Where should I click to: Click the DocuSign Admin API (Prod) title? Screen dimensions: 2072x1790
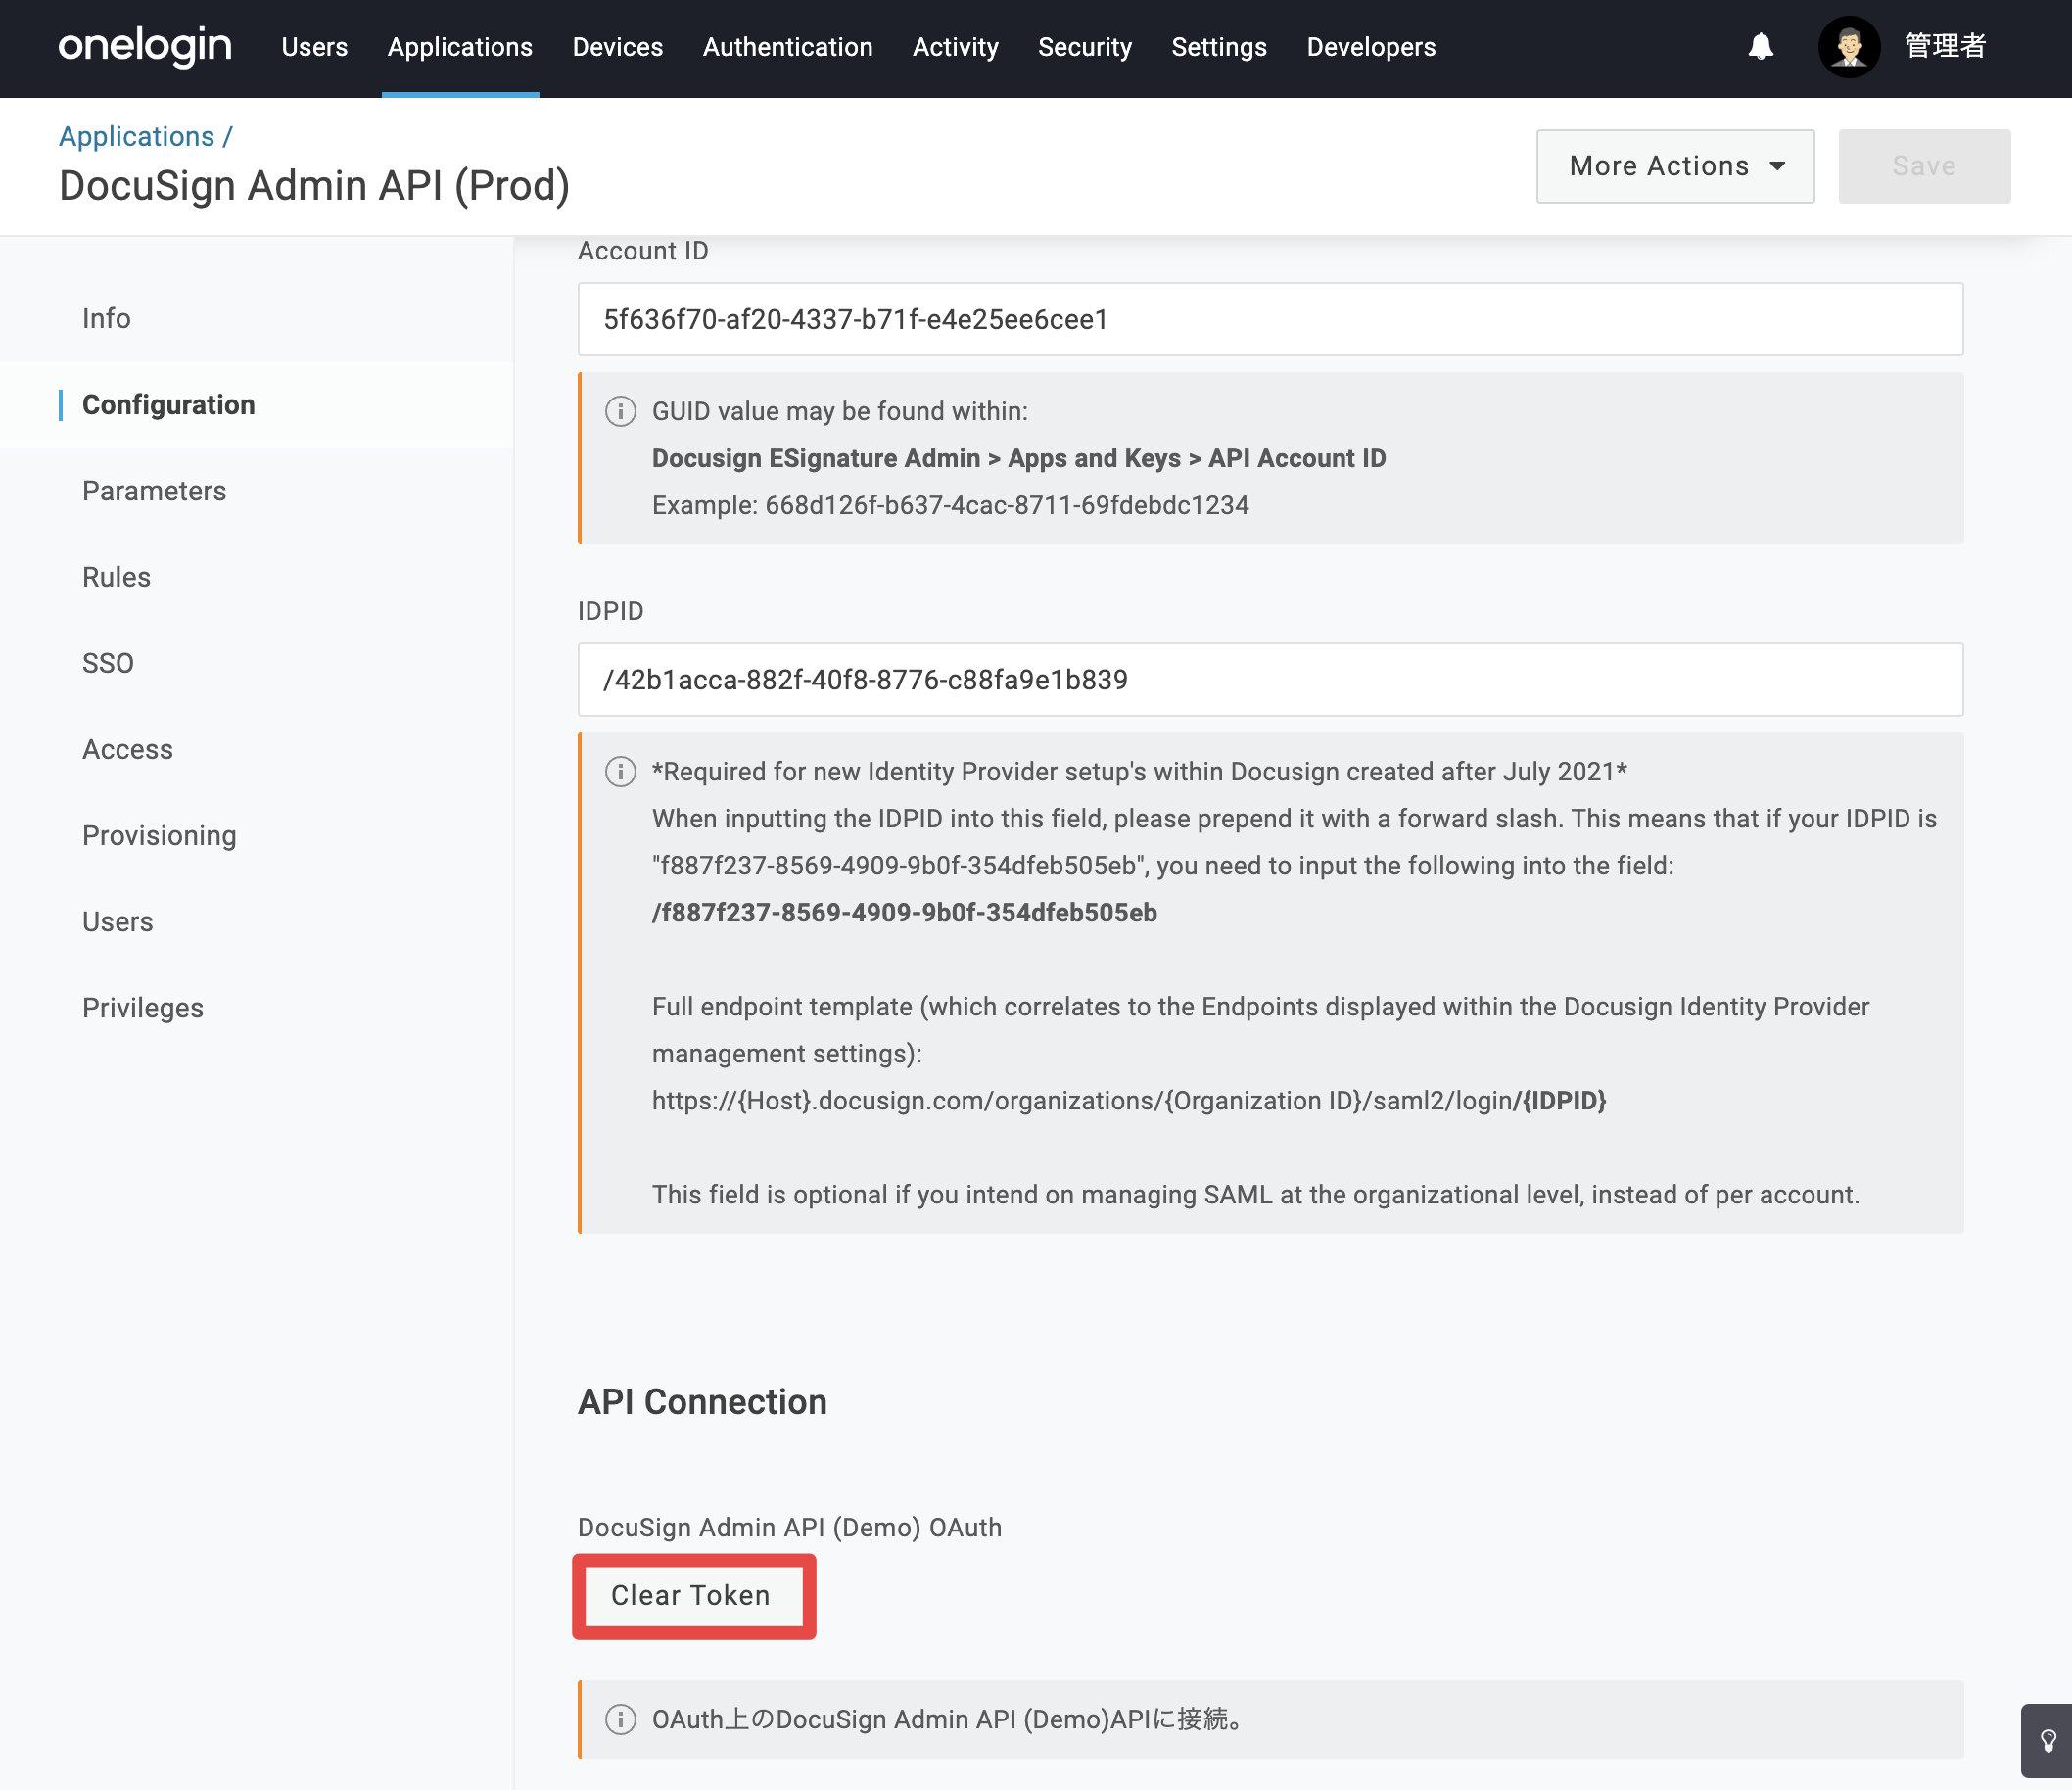click(314, 186)
